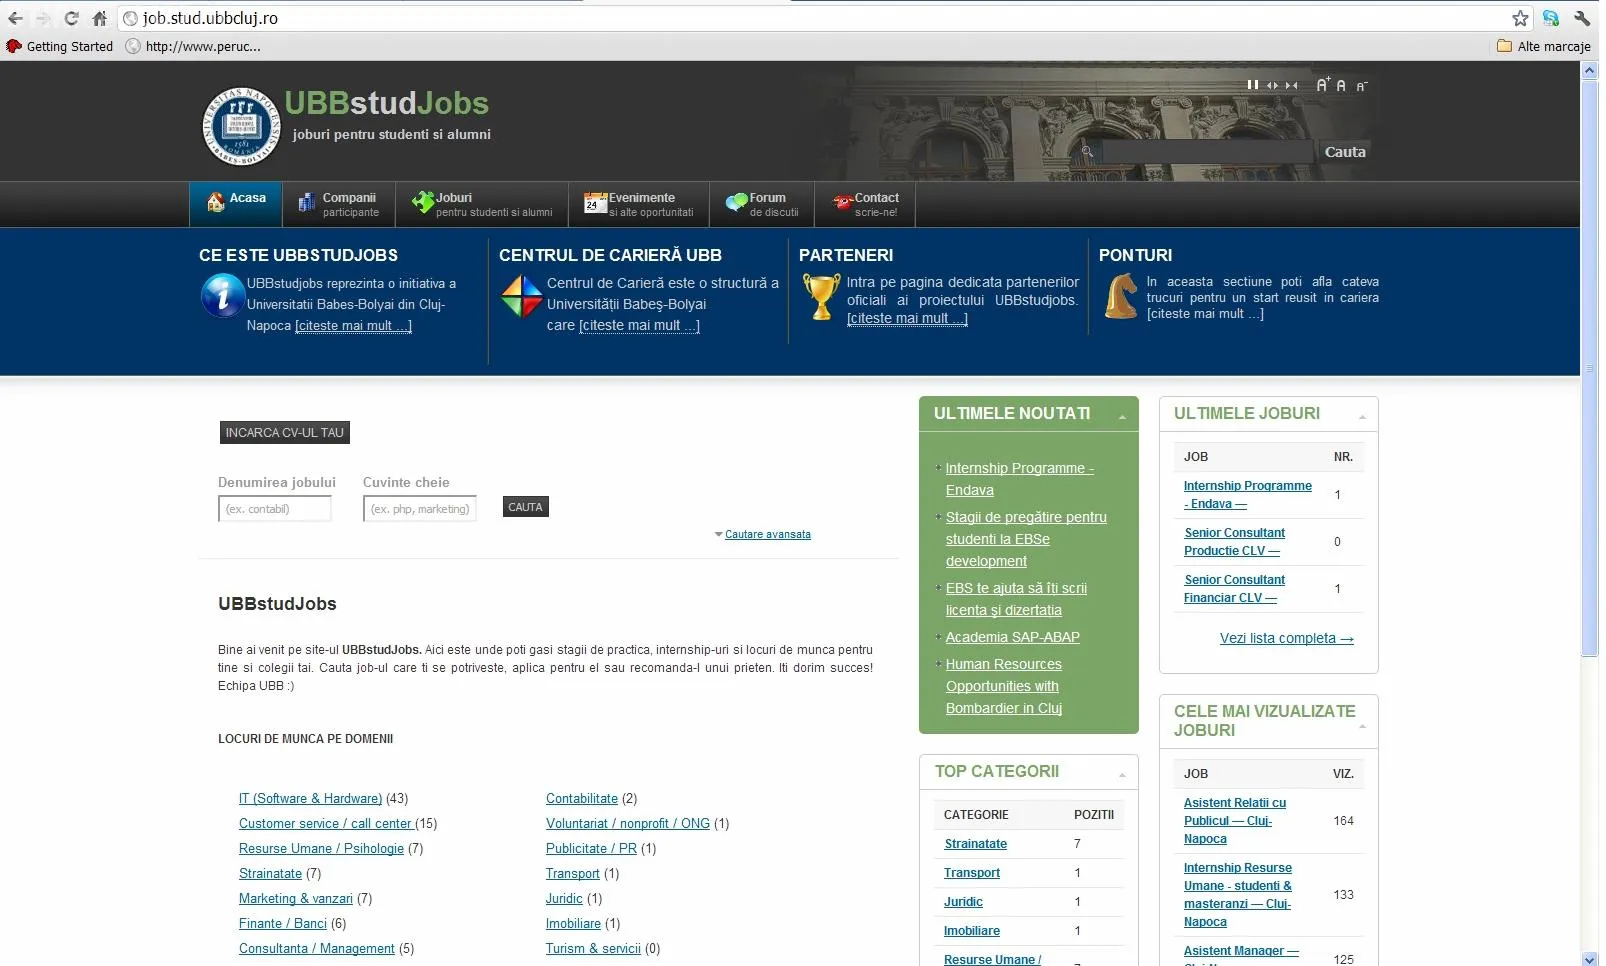Image resolution: width=1606 pixels, height=966 pixels.
Task: Collapse the Top Categorii panel
Action: click(x=1122, y=774)
